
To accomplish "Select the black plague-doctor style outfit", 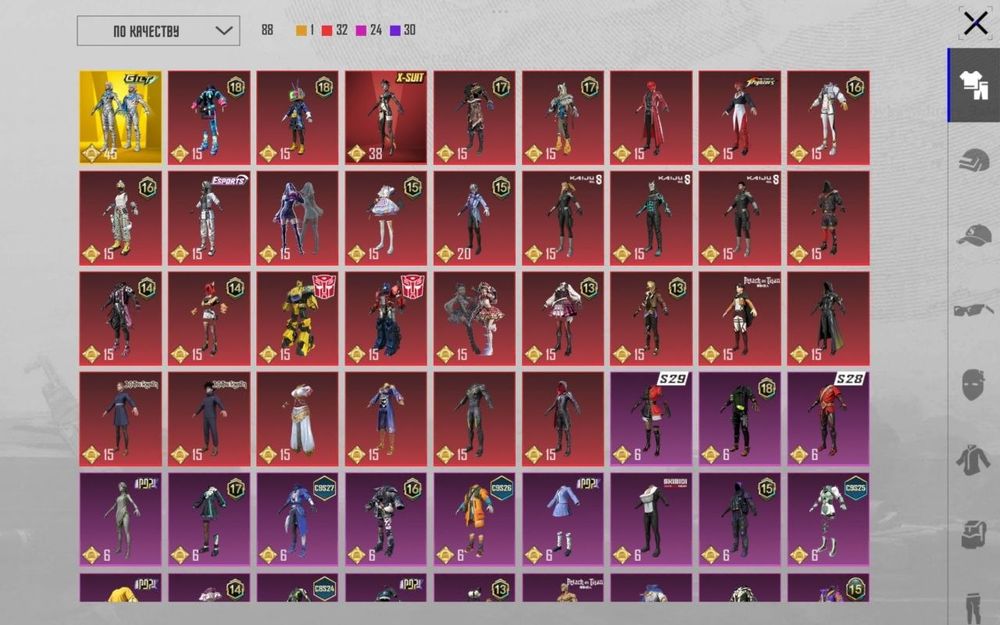I will (828, 318).
